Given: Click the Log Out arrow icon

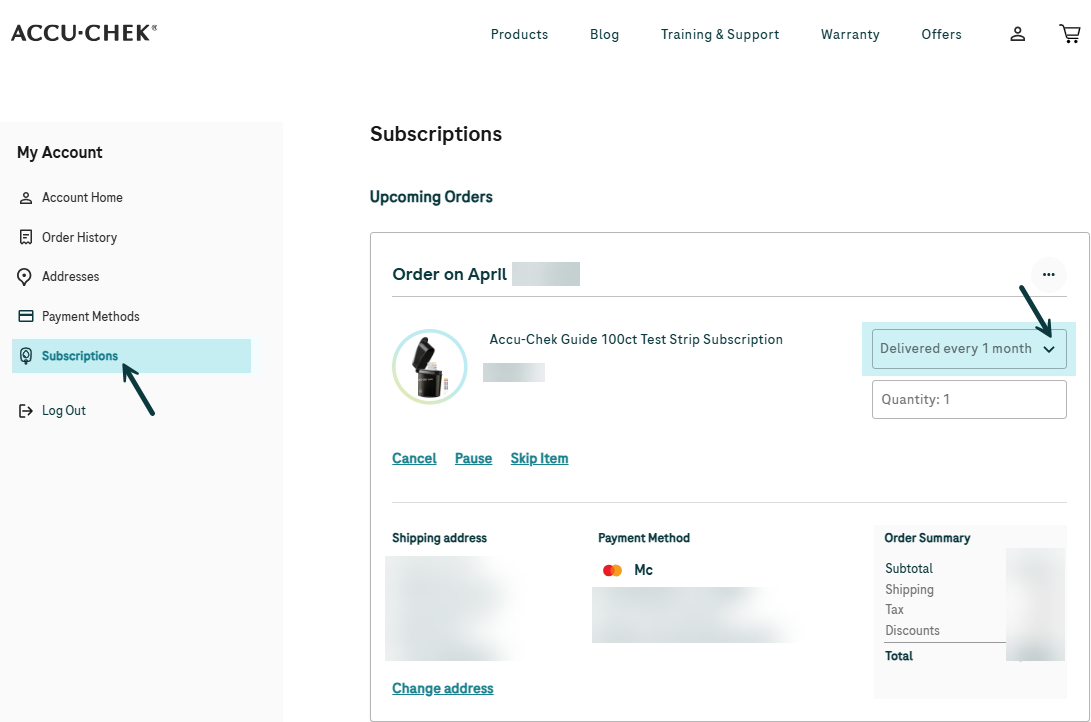Looking at the screenshot, I should click(26, 411).
